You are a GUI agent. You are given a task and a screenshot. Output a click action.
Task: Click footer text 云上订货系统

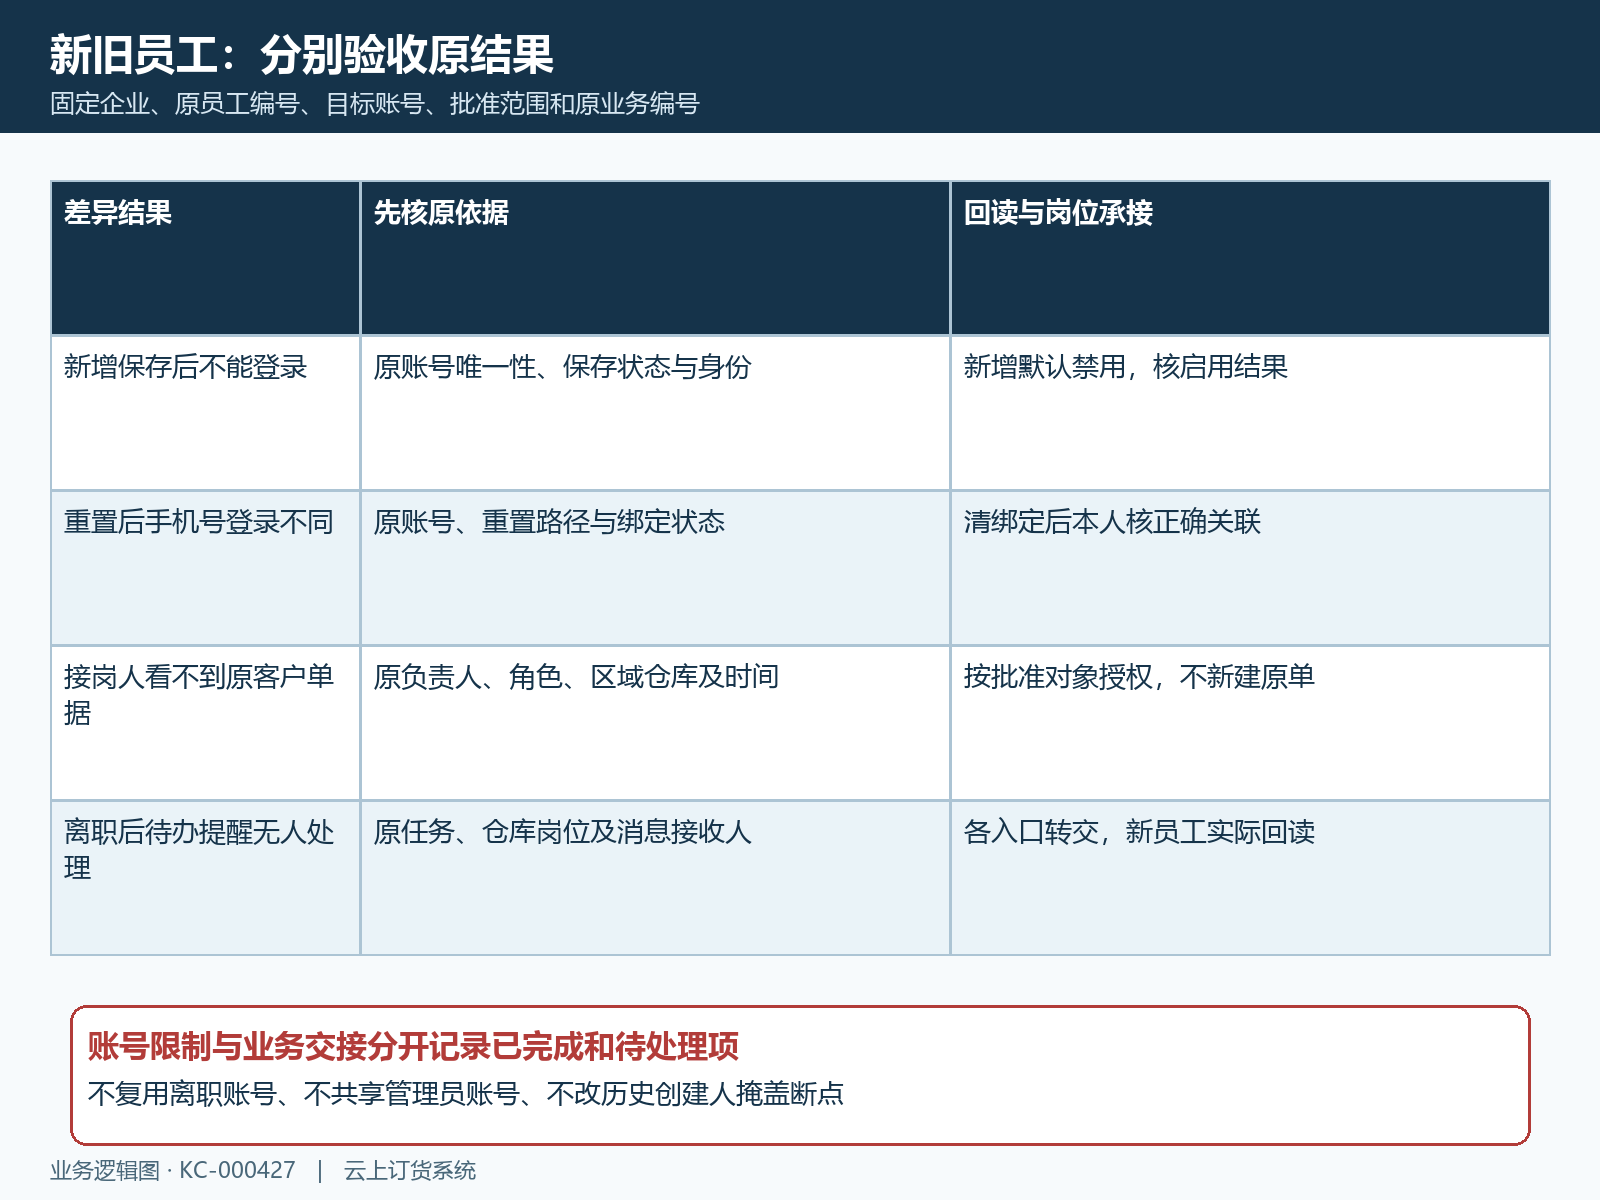410,1170
